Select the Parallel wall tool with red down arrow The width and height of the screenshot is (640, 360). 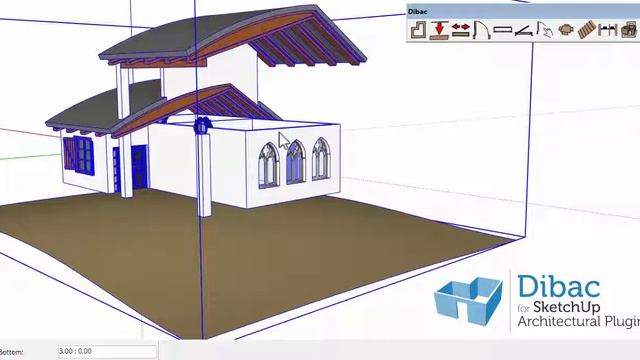pos(439,30)
